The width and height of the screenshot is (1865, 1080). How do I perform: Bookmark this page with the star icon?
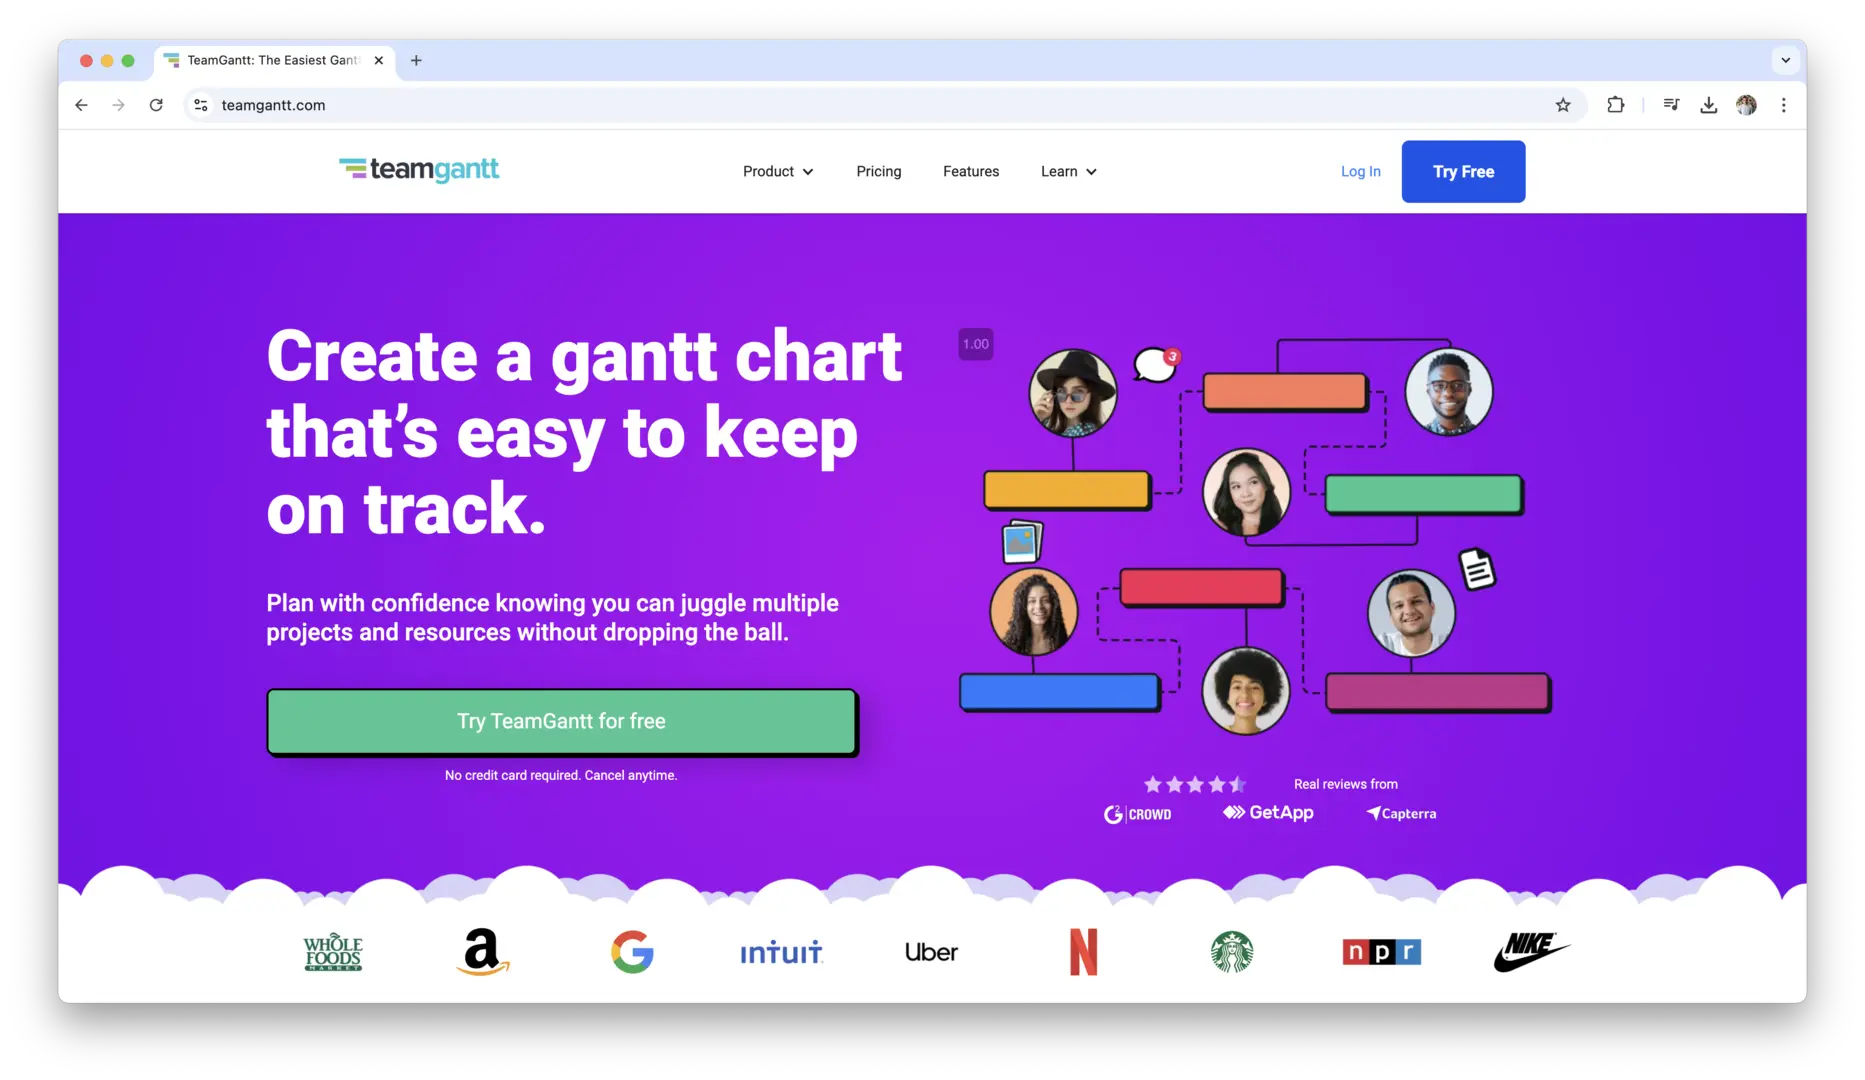pos(1563,105)
